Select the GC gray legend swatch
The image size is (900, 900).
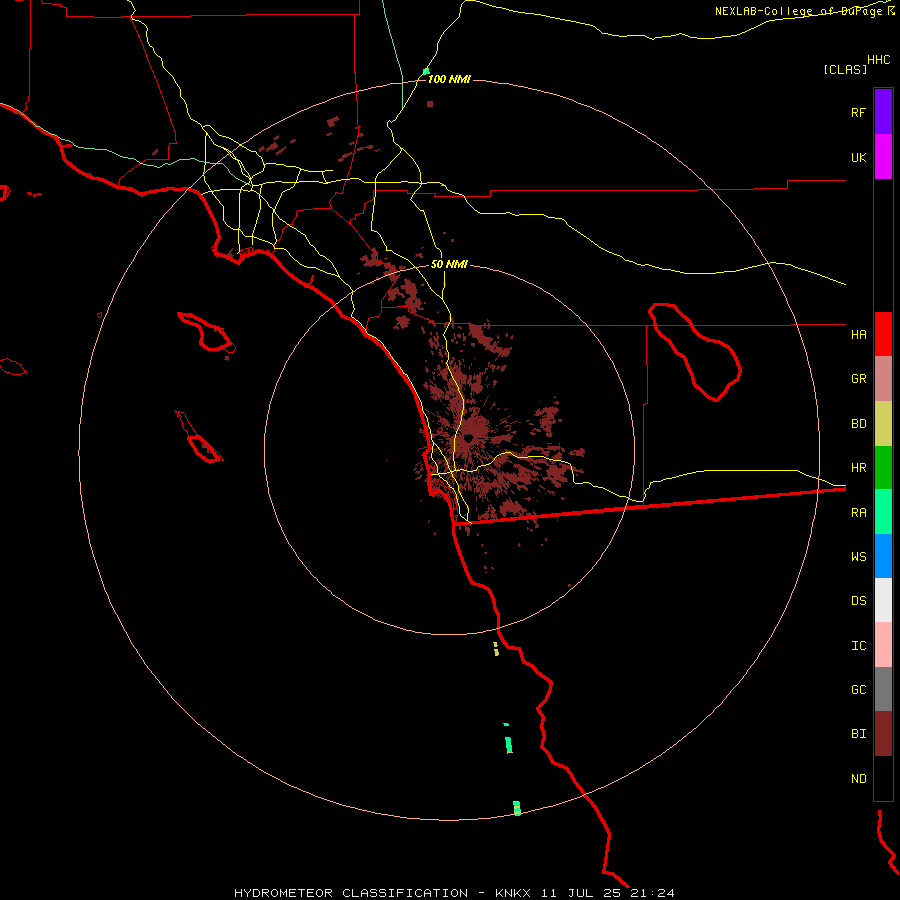[x=883, y=689]
